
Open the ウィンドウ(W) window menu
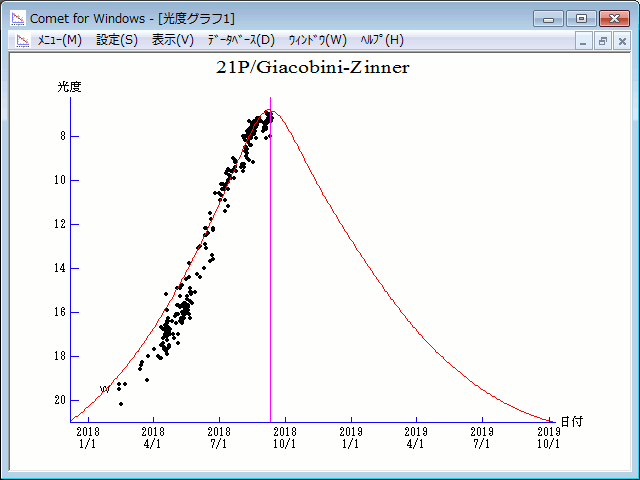pos(317,40)
